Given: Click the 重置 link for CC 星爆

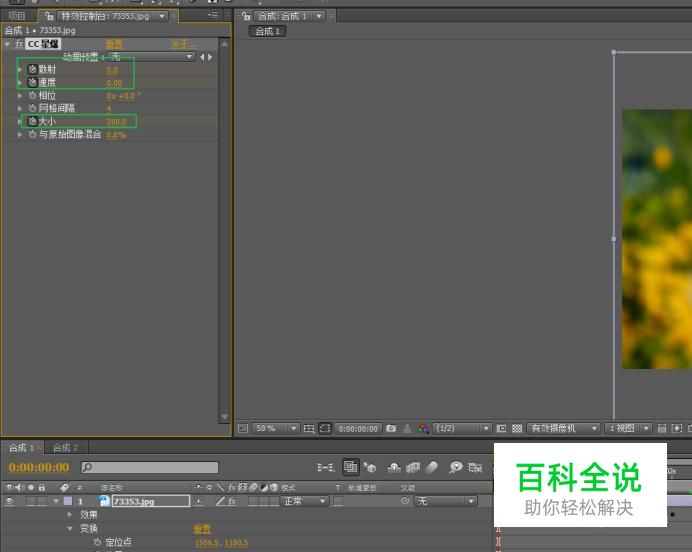Looking at the screenshot, I should [114, 44].
